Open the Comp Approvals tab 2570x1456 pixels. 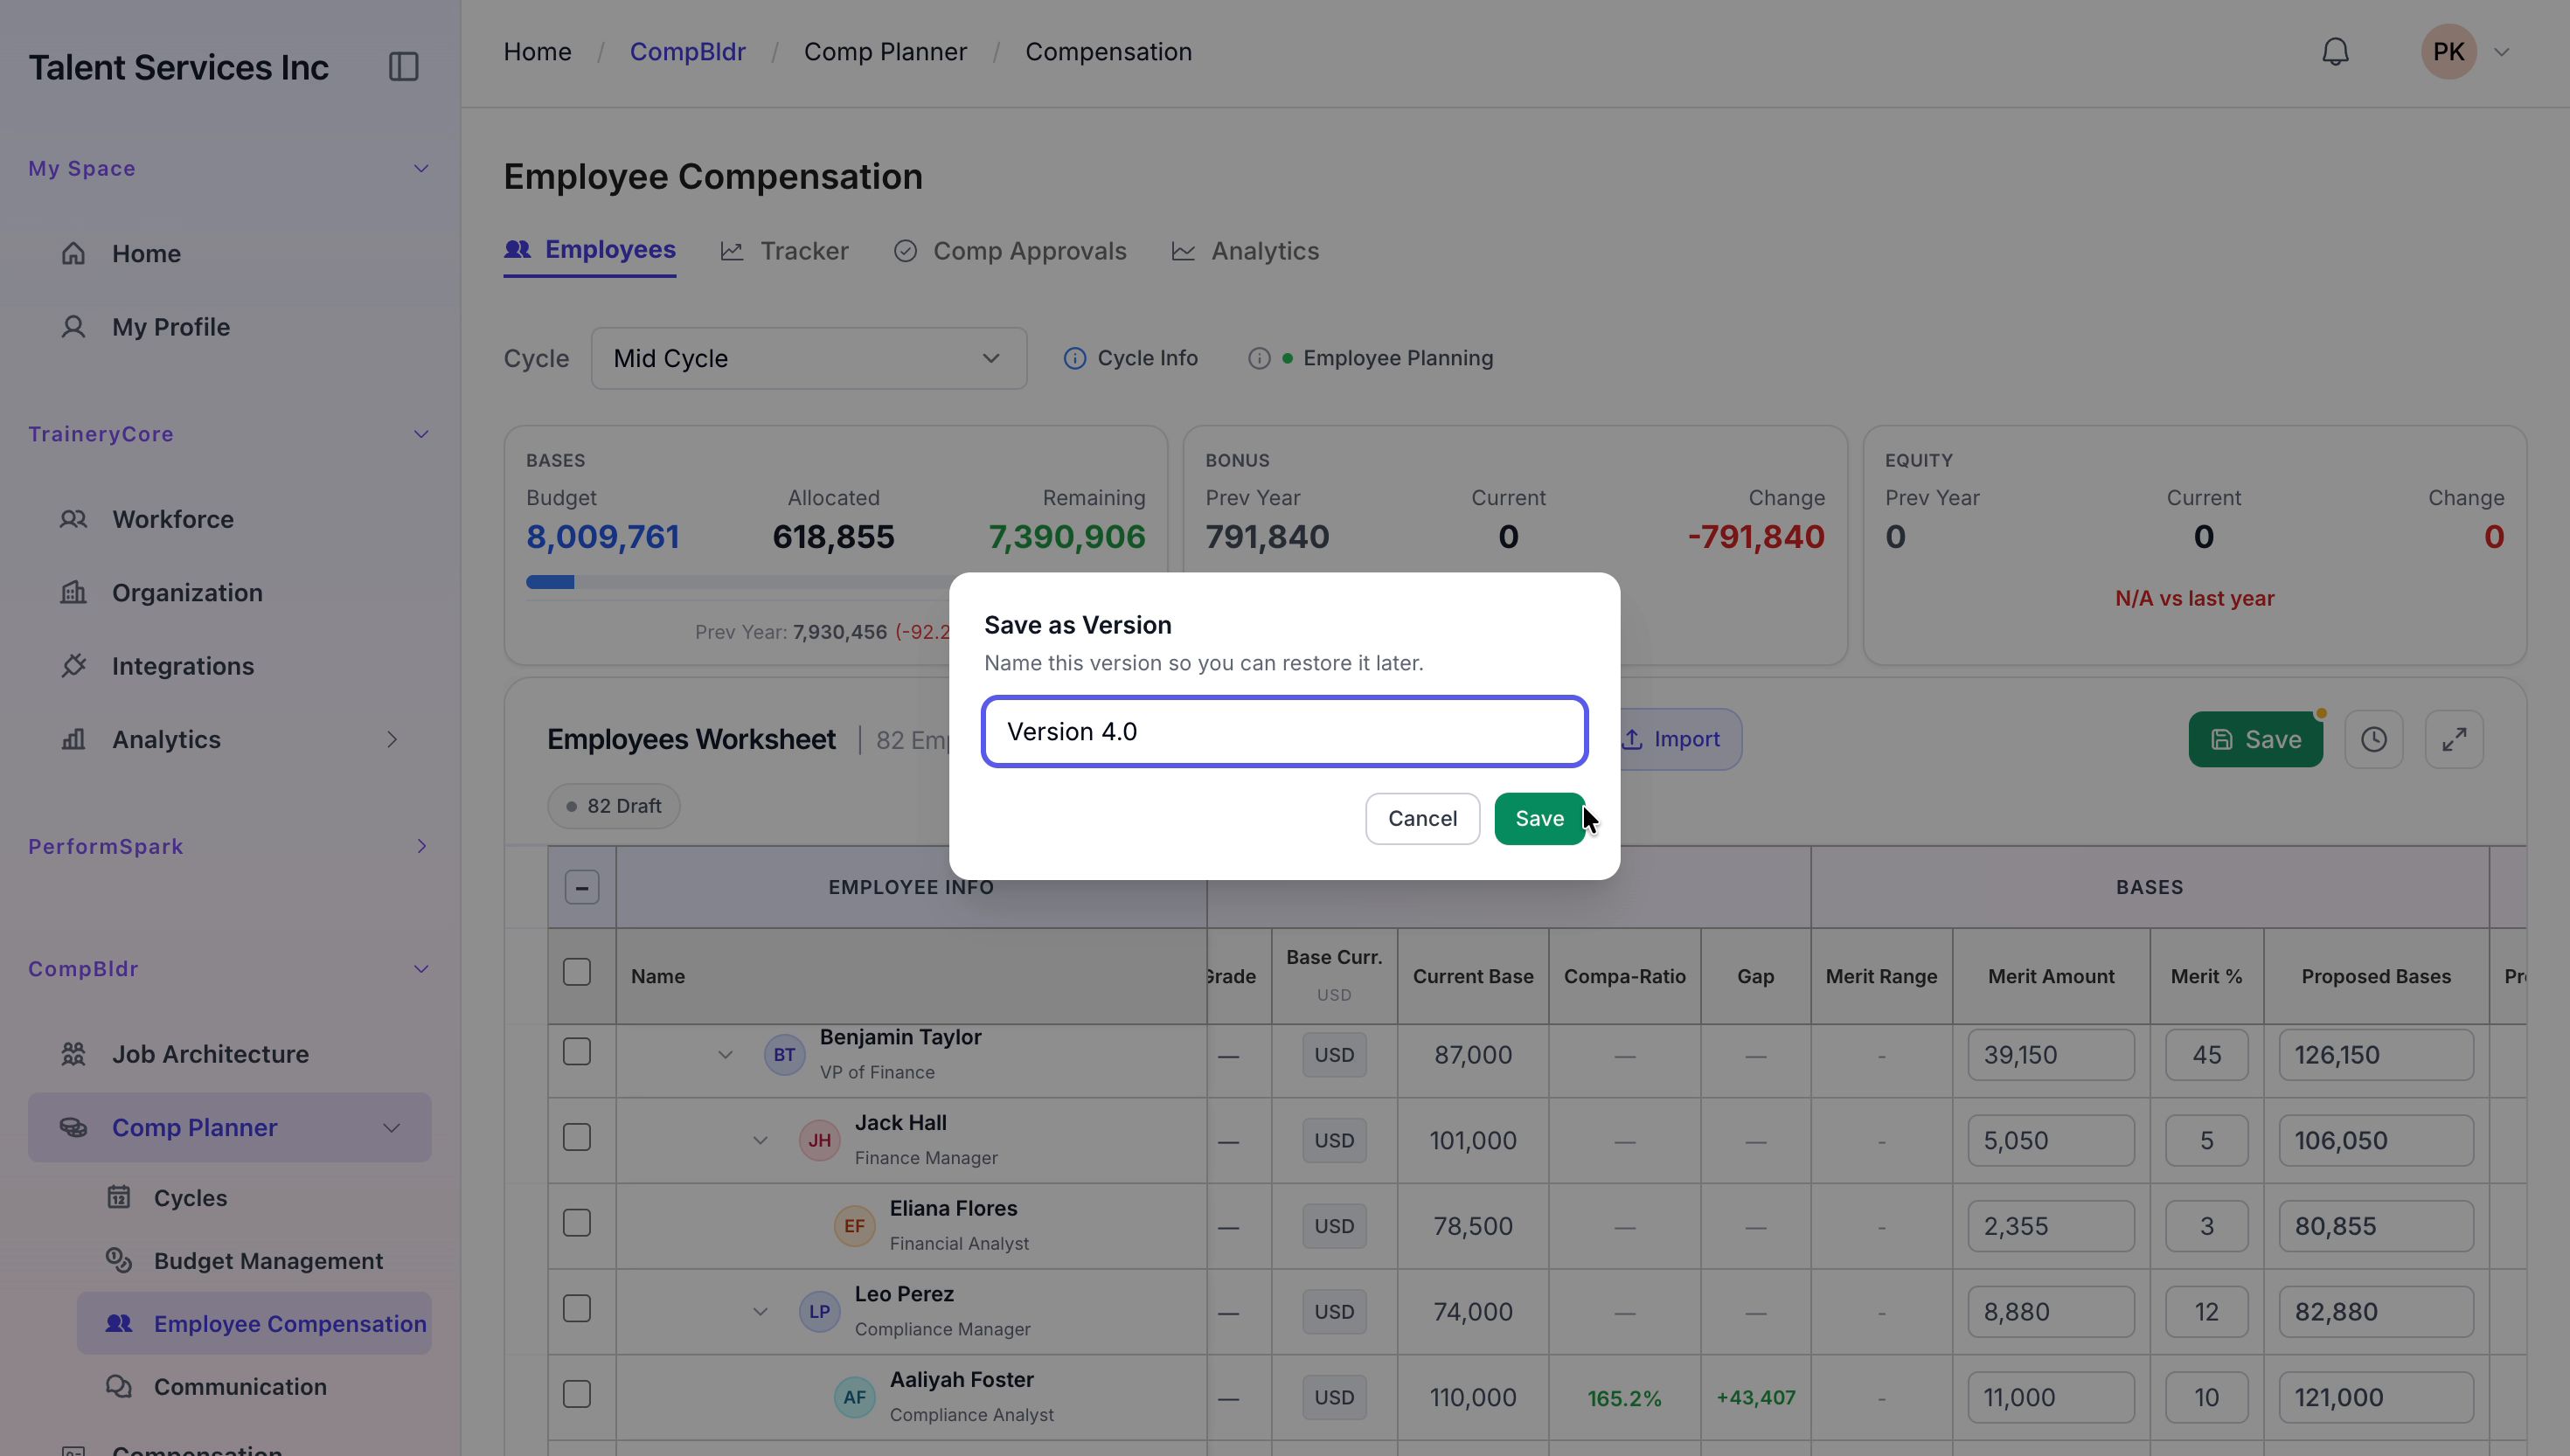(1010, 251)
